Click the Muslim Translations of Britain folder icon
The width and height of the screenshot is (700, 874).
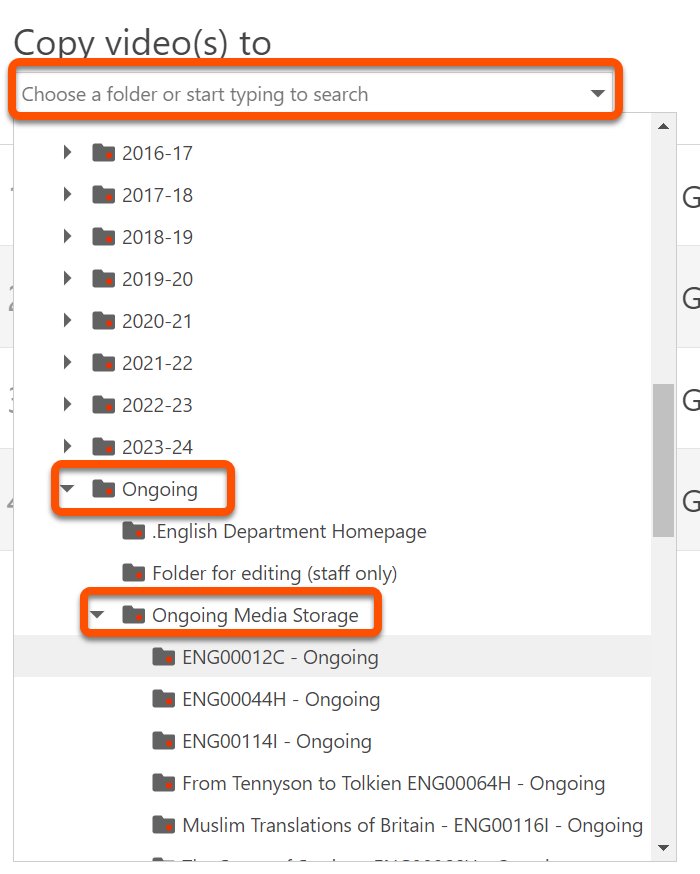tap(163, 825)
